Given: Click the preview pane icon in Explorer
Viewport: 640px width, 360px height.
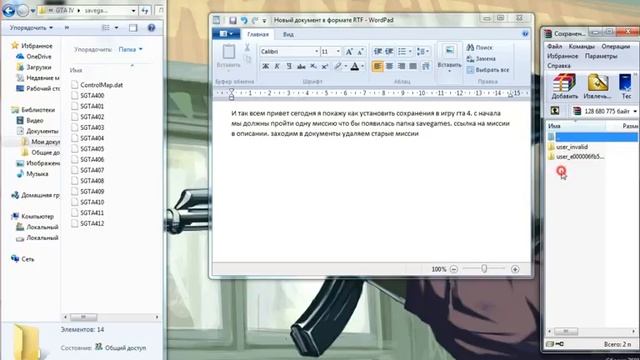Looking at the screenshot, I should point(133,28).
